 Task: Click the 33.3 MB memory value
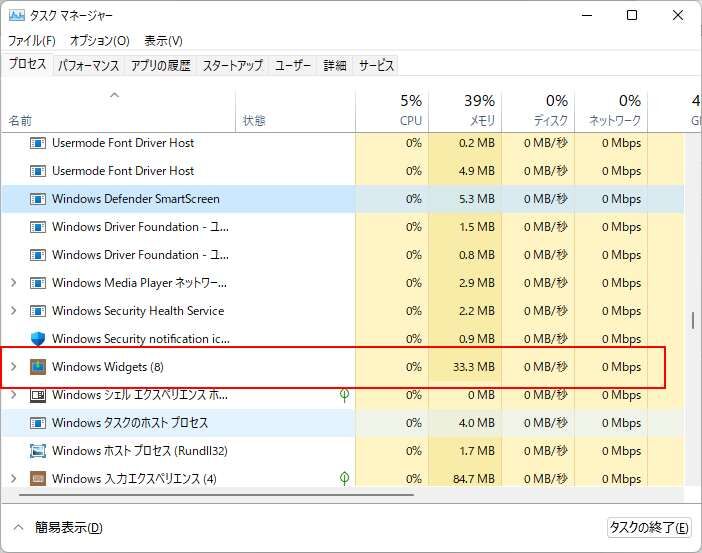(x=474, y=367)
